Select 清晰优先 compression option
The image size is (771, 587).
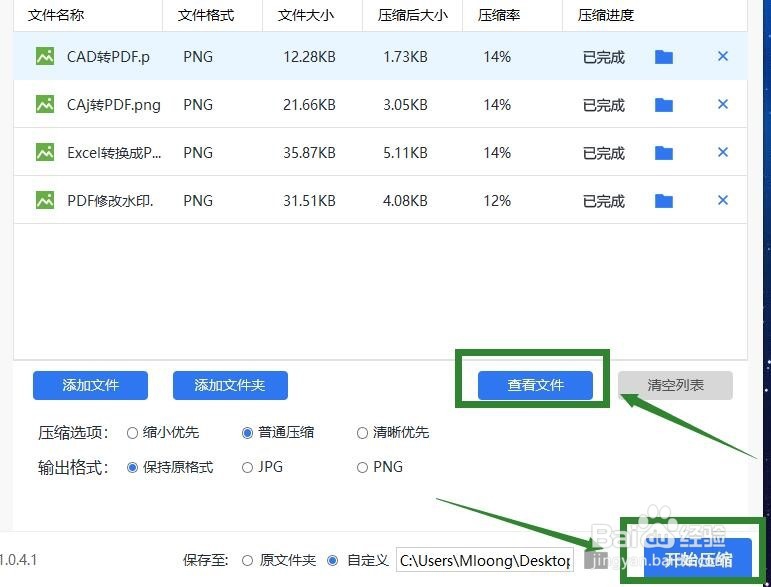(x=362, y=433)
